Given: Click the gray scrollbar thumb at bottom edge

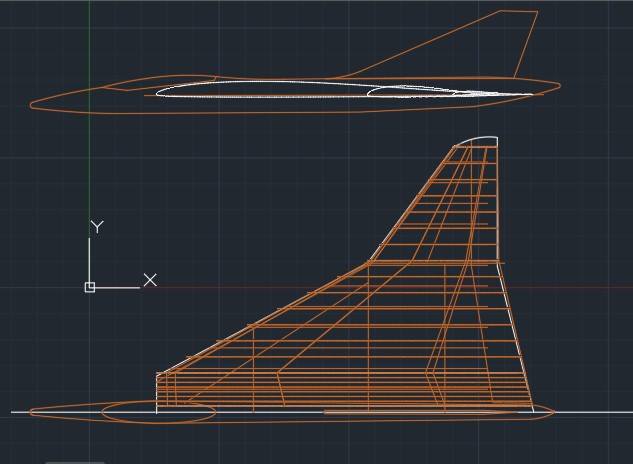Looking at the screenshot, I should (x=74, y=461).
